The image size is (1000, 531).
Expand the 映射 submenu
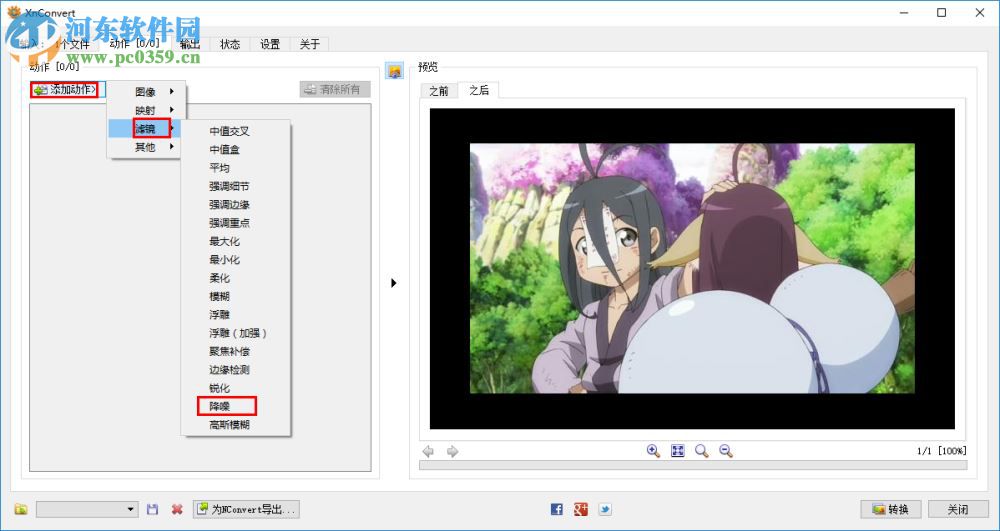coord(147,110)
